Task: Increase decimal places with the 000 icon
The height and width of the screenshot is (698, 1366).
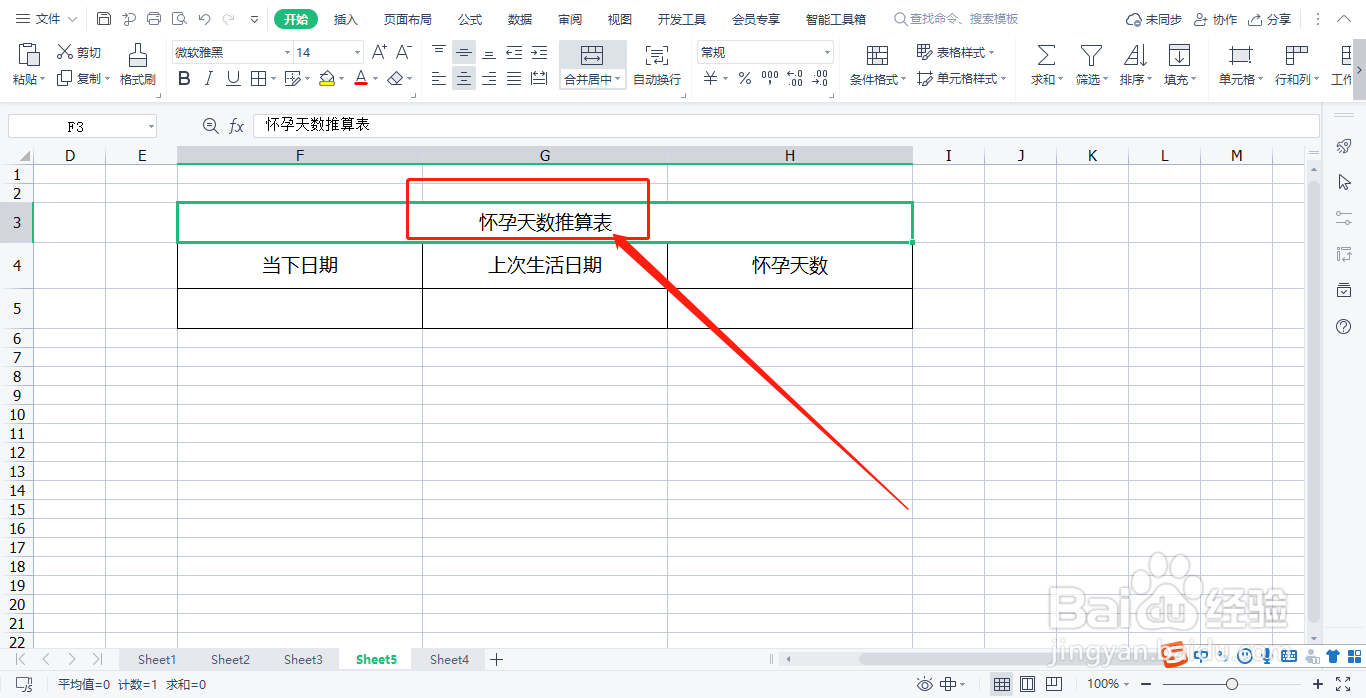Action: [x=769, y=77]
